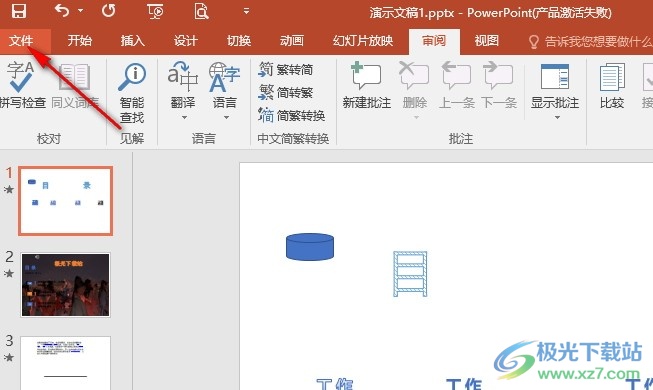Convert text with 繁转简
Viewport: 653px width, 390px height.
tap(286, 69)
